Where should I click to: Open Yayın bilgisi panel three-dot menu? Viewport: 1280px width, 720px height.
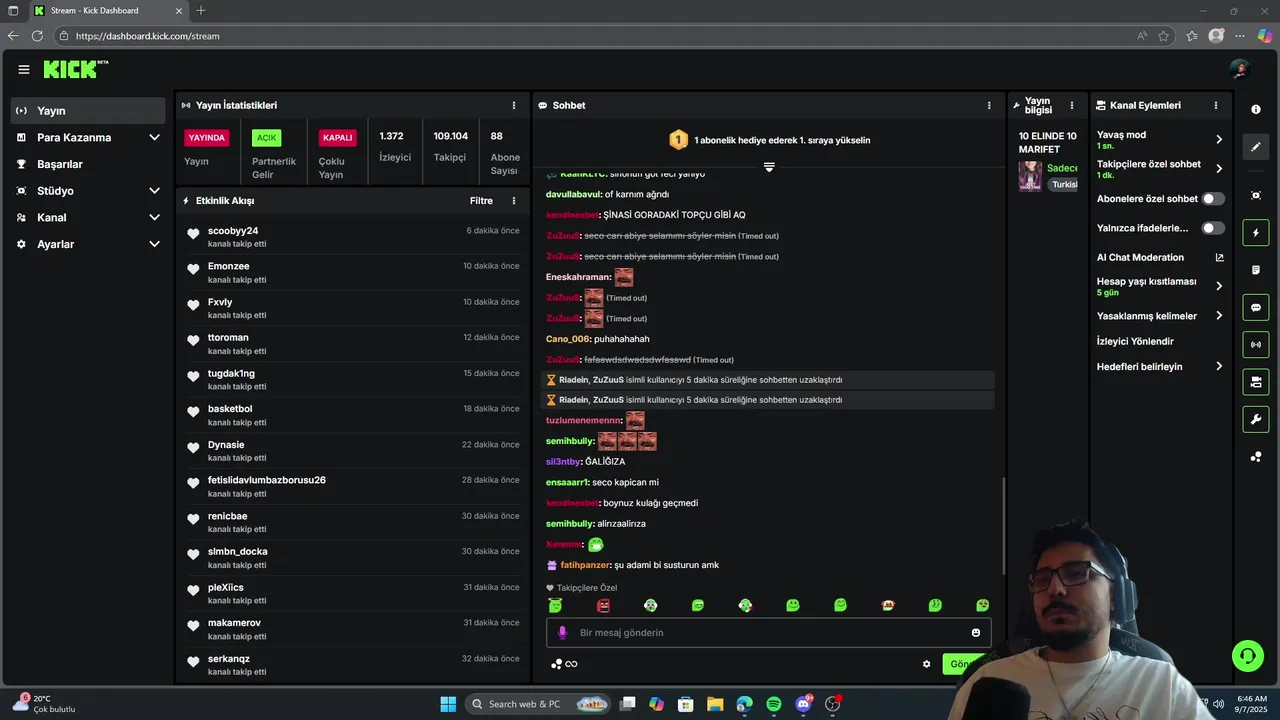1071,105
